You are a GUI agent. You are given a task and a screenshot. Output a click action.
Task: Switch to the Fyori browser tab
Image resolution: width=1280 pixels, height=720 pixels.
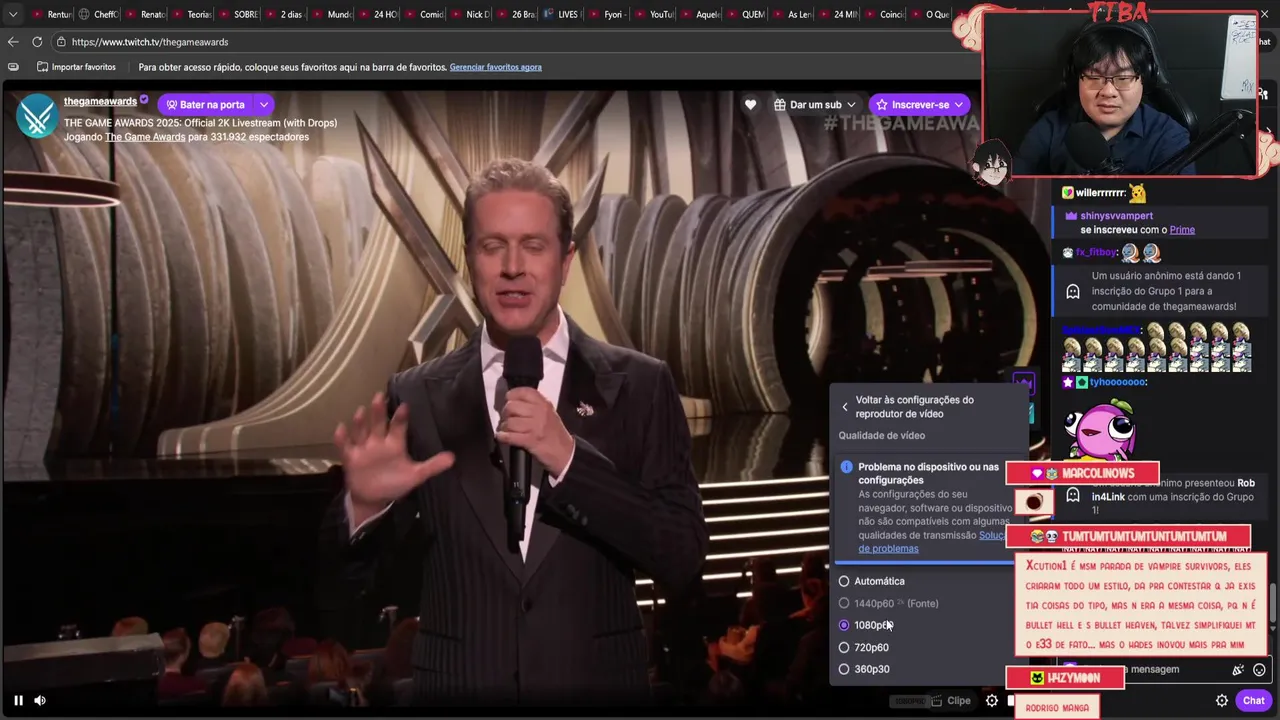point(610,14)
